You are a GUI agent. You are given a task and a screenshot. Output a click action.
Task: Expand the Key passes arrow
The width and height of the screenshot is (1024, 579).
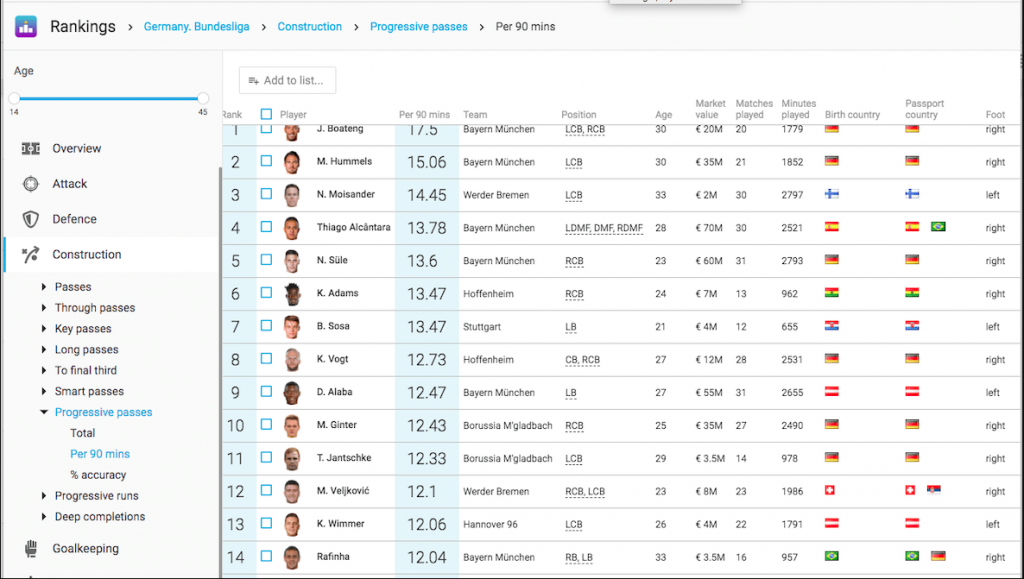44,328
